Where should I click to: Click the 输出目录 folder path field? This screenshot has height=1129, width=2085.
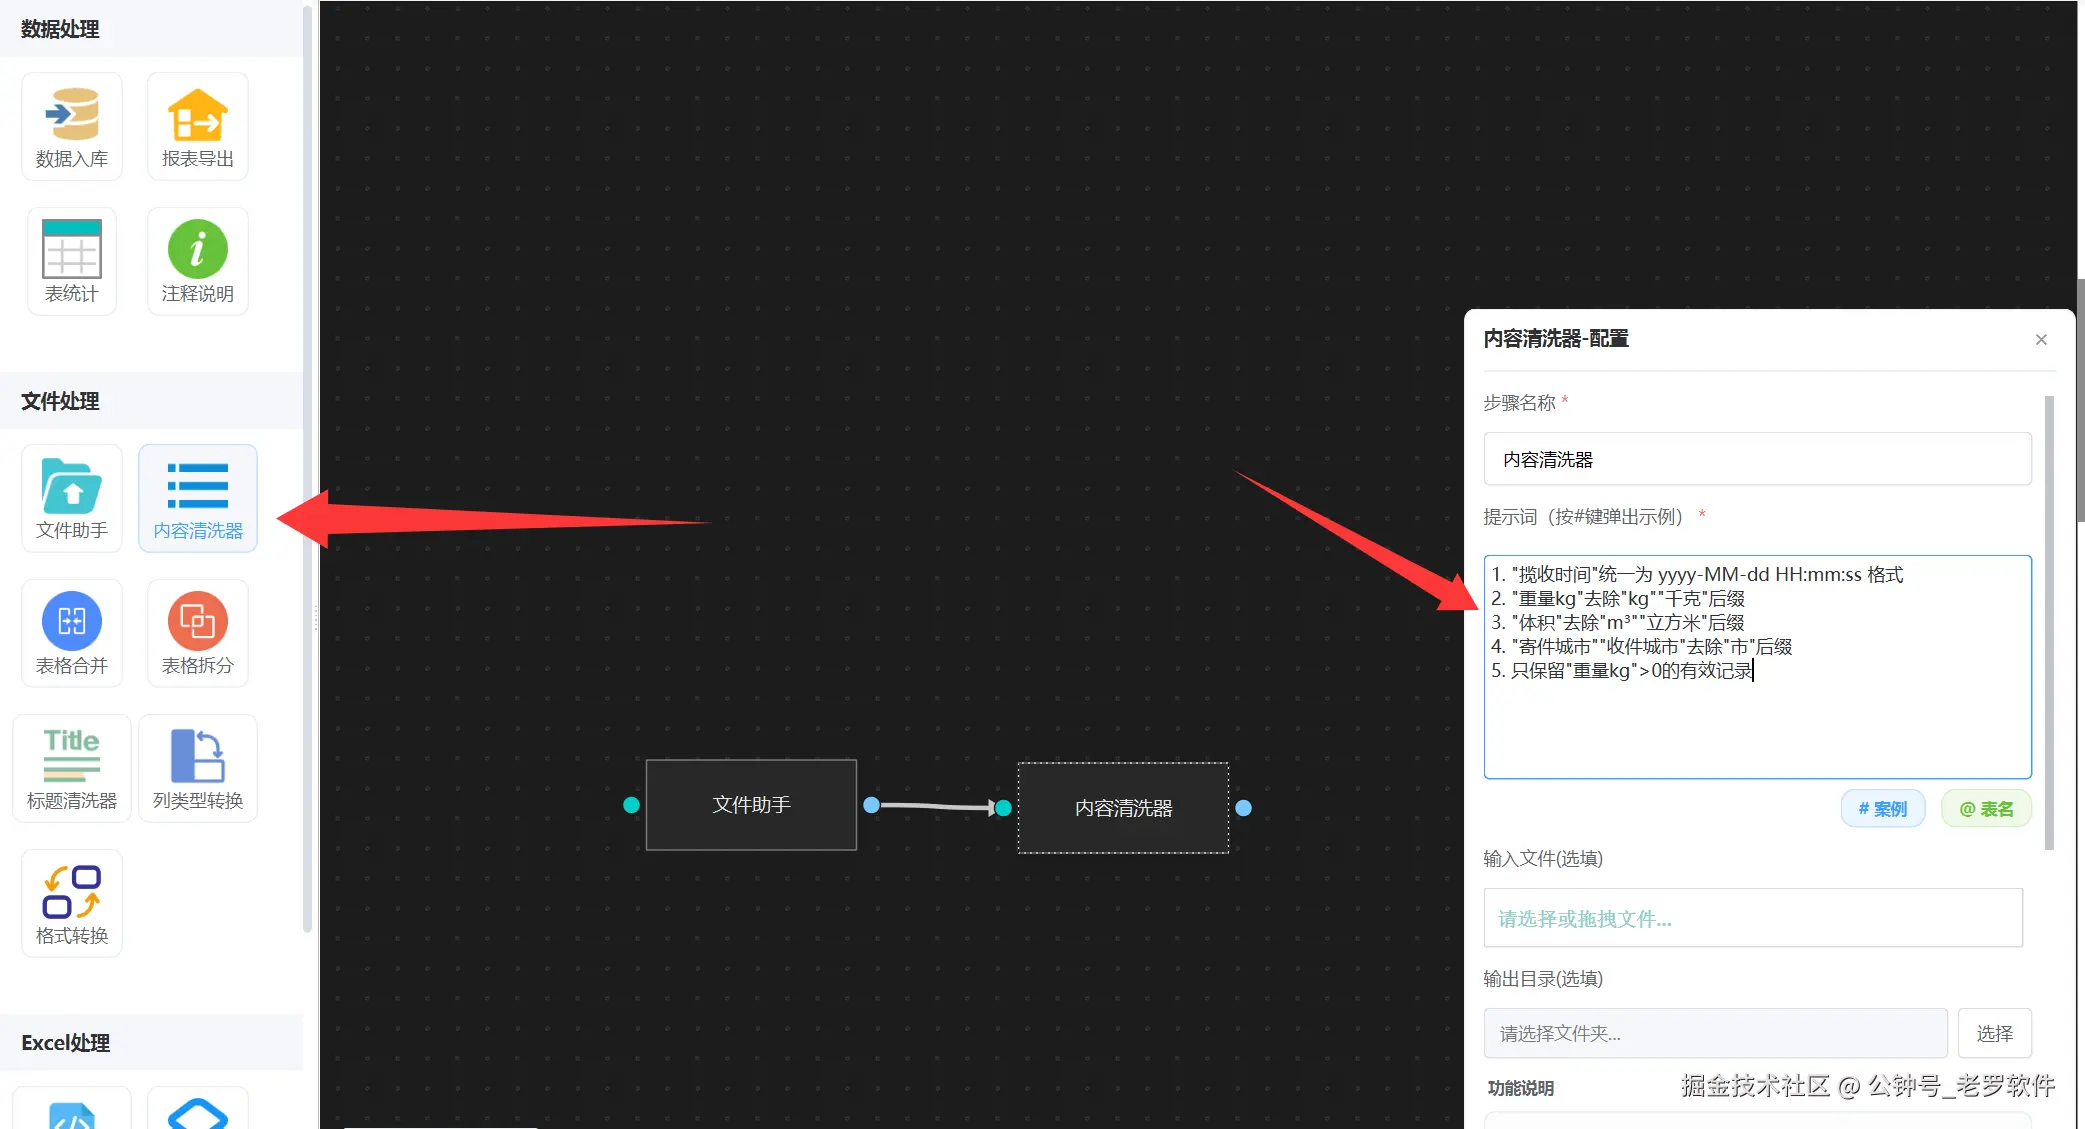[x=1715, y=1033]
